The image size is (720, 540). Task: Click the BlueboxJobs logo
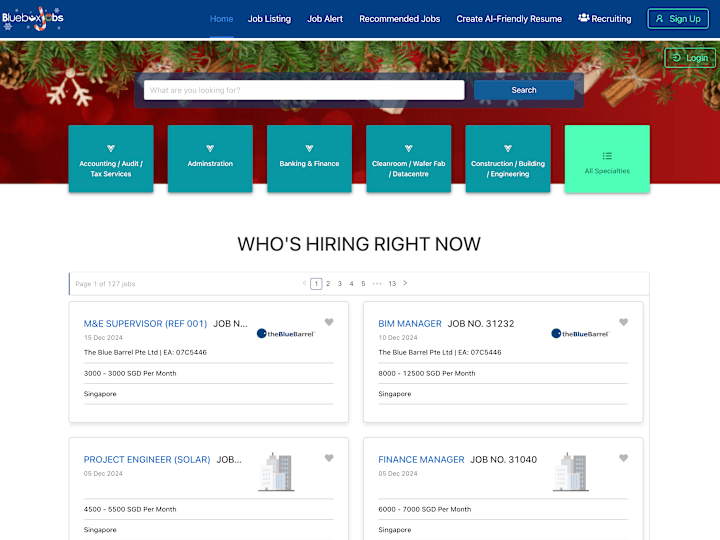click(x=32, y=19)
